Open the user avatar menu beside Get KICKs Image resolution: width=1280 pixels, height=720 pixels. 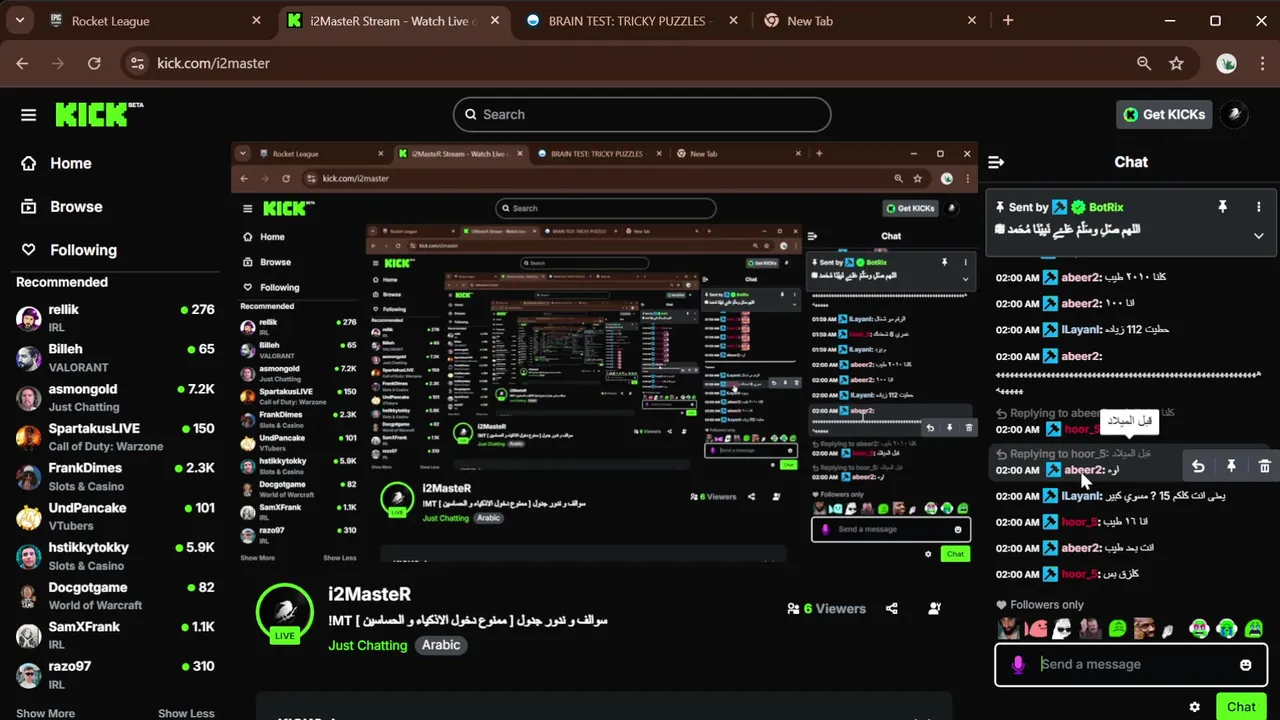coord(1234,114)
